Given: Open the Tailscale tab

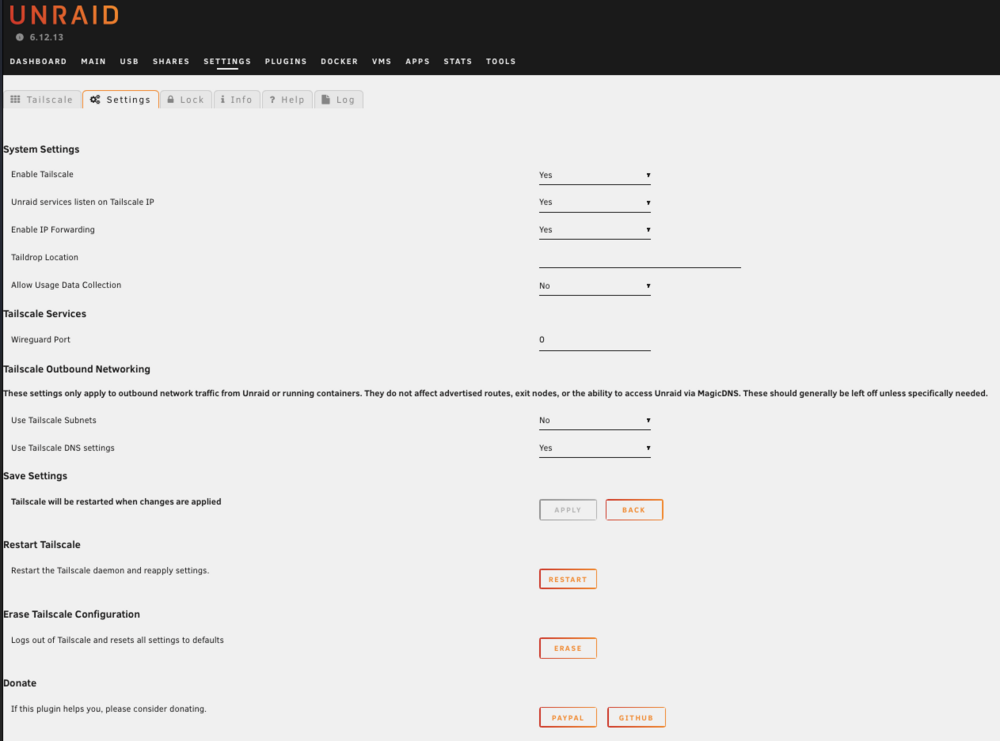Looking at the screenshot, I should (42, 99).
